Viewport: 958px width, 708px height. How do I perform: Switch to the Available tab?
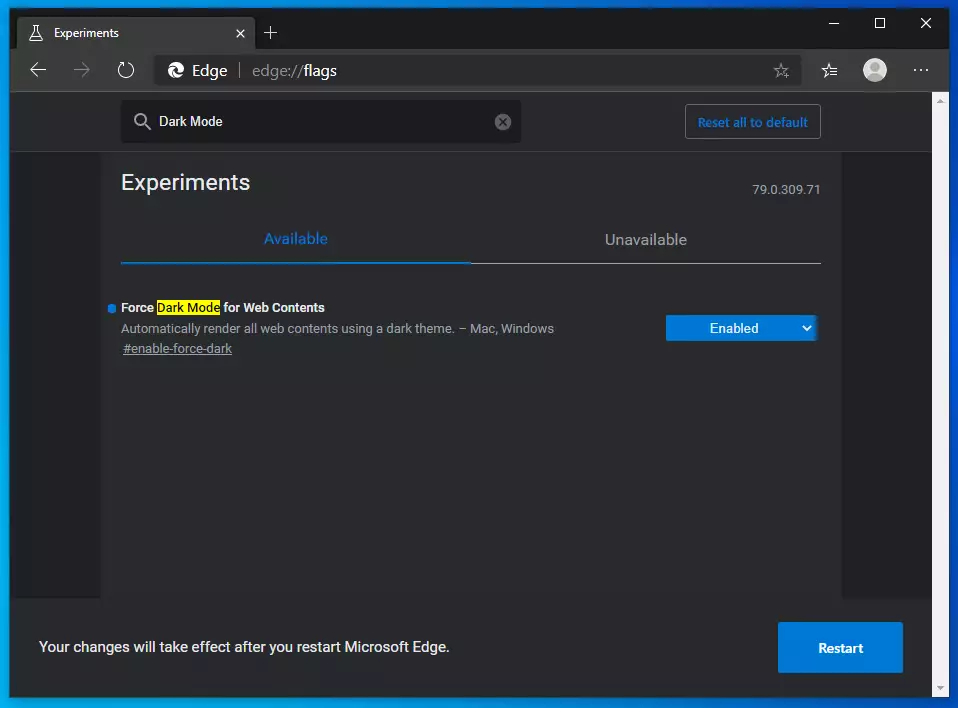click(296, 239)
